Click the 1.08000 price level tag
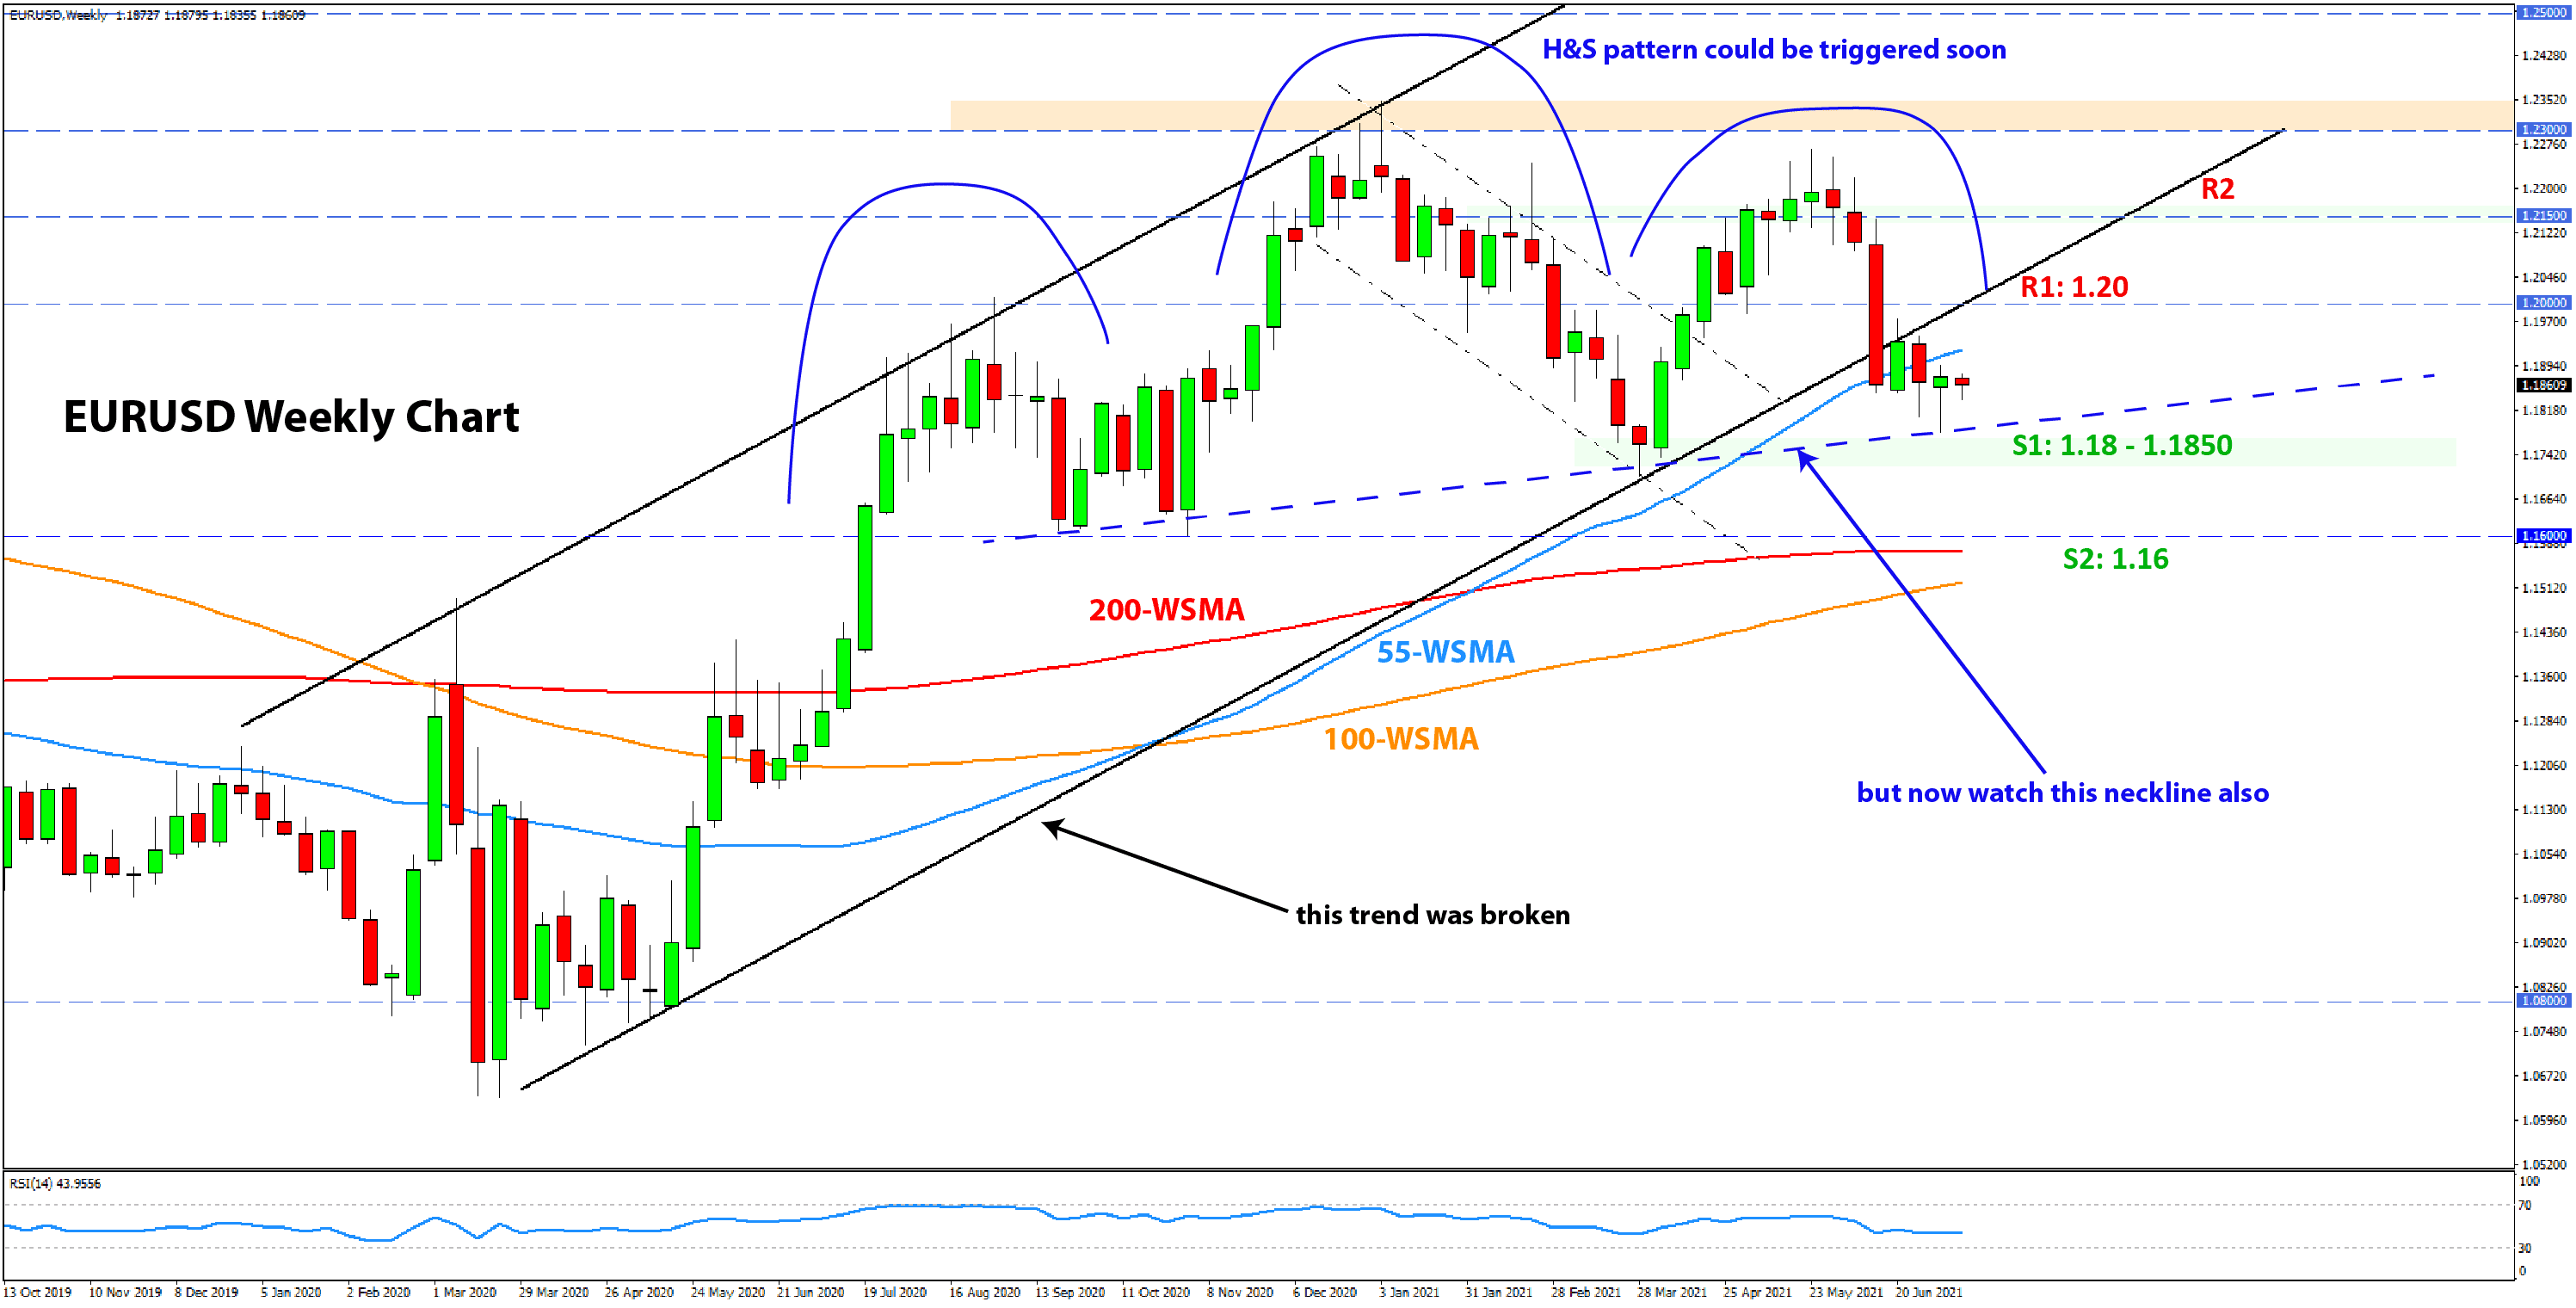2576x1308 pixels. click(x=2543, y=1001)
